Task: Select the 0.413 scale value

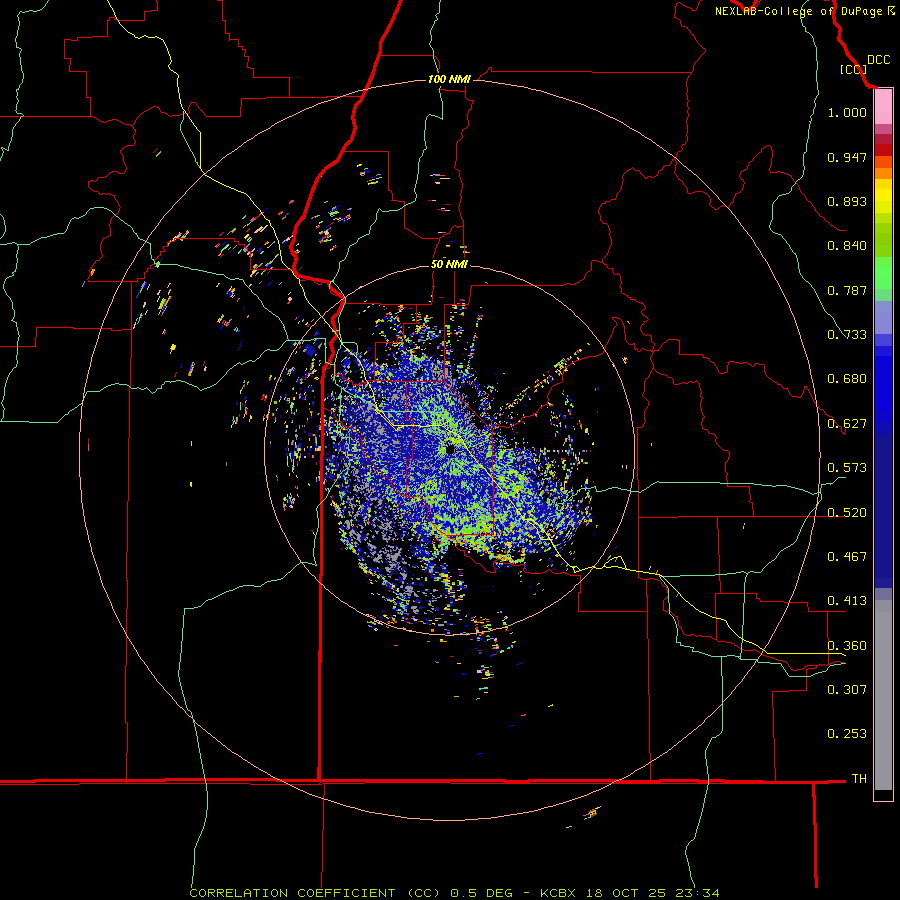Action: pyautogui.click(x=847, y=601)
